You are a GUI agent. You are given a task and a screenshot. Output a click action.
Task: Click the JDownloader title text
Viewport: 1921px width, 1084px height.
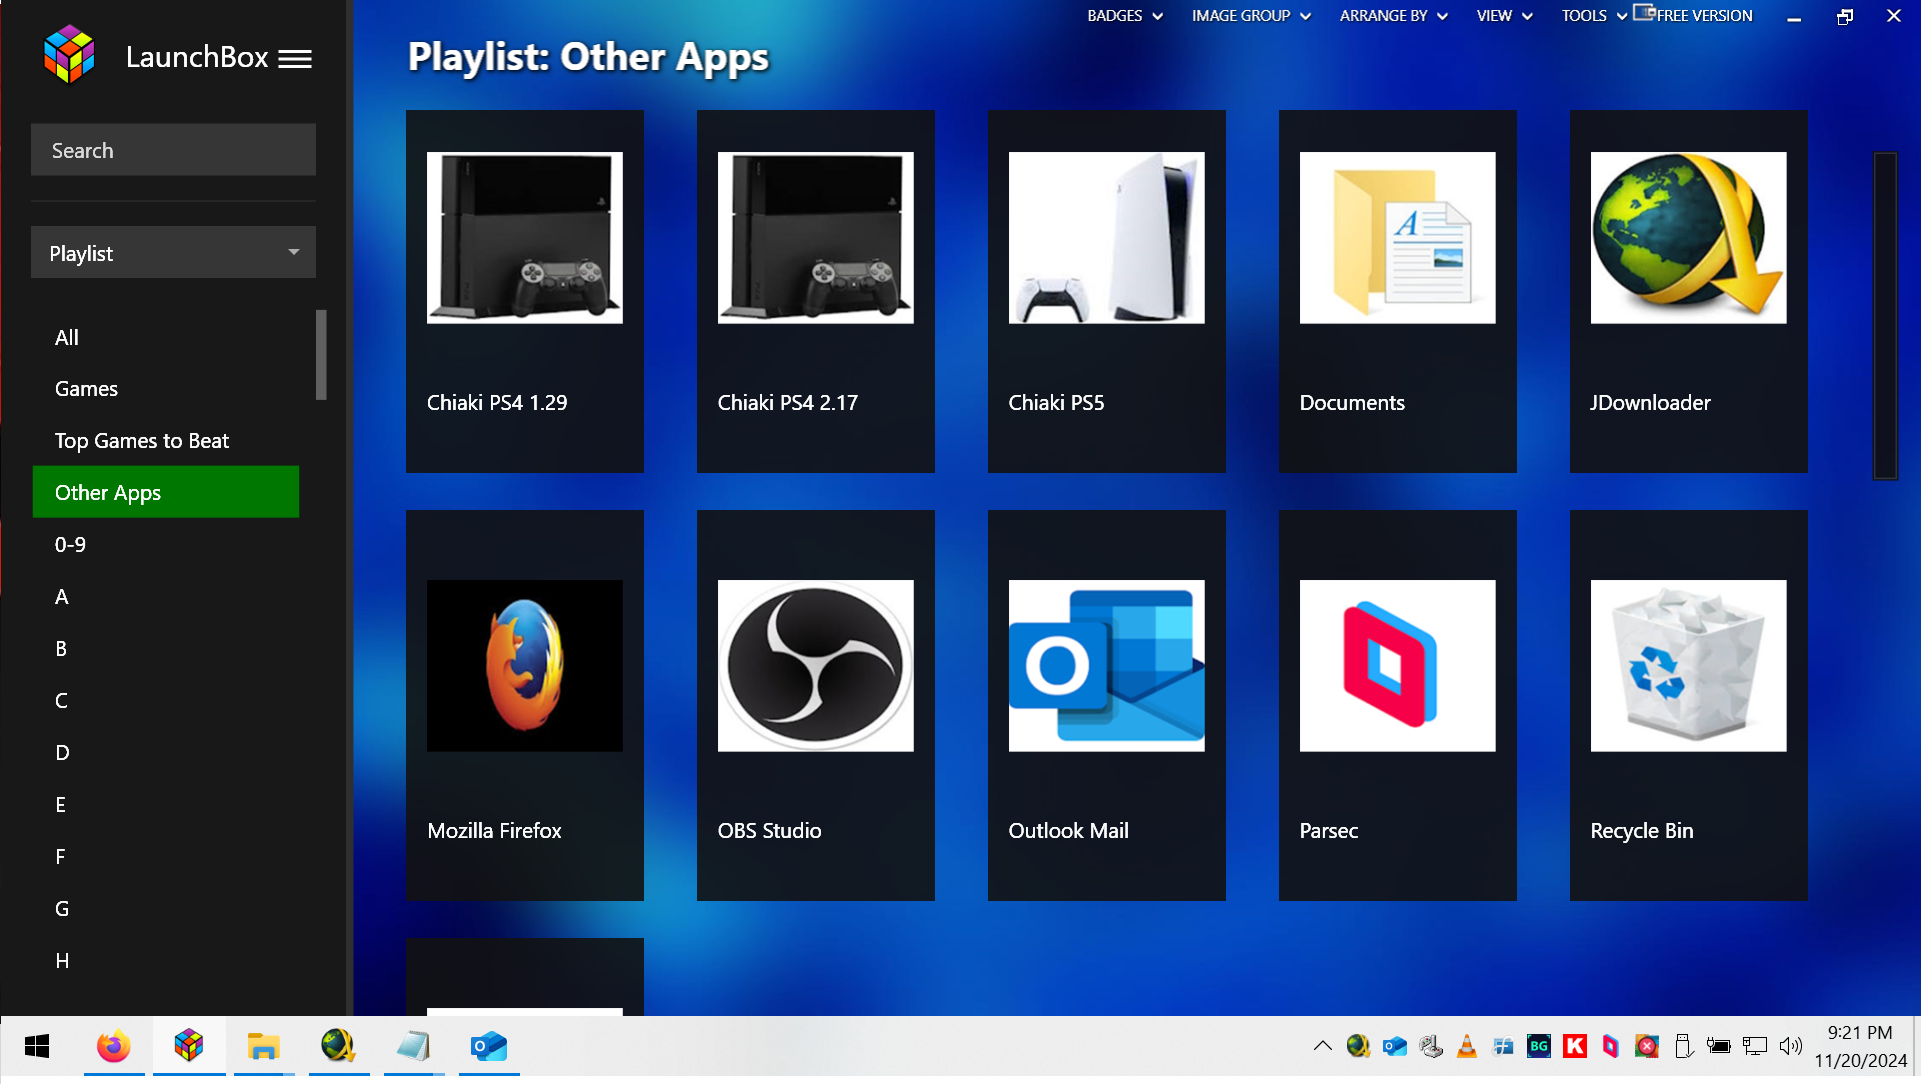pyautogui.click(x=1650, y=402)
